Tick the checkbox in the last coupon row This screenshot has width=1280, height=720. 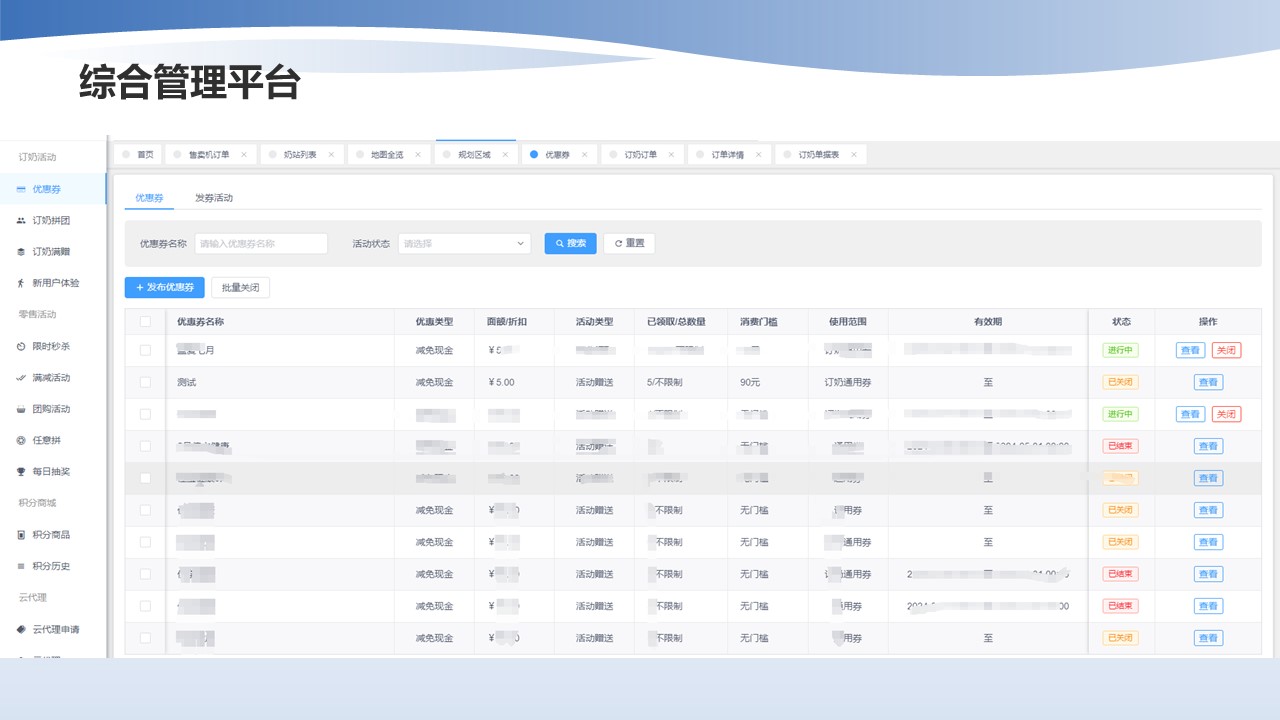145,638
